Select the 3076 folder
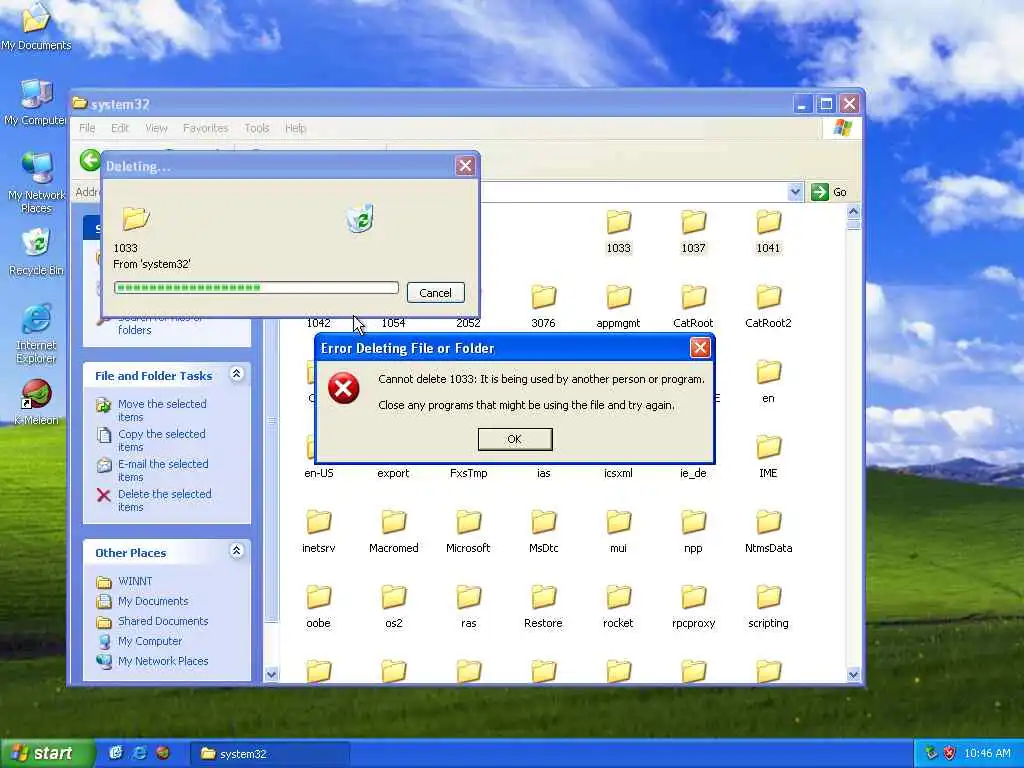Viewport: 1024px width, 768px height. (x=543, y=306)
